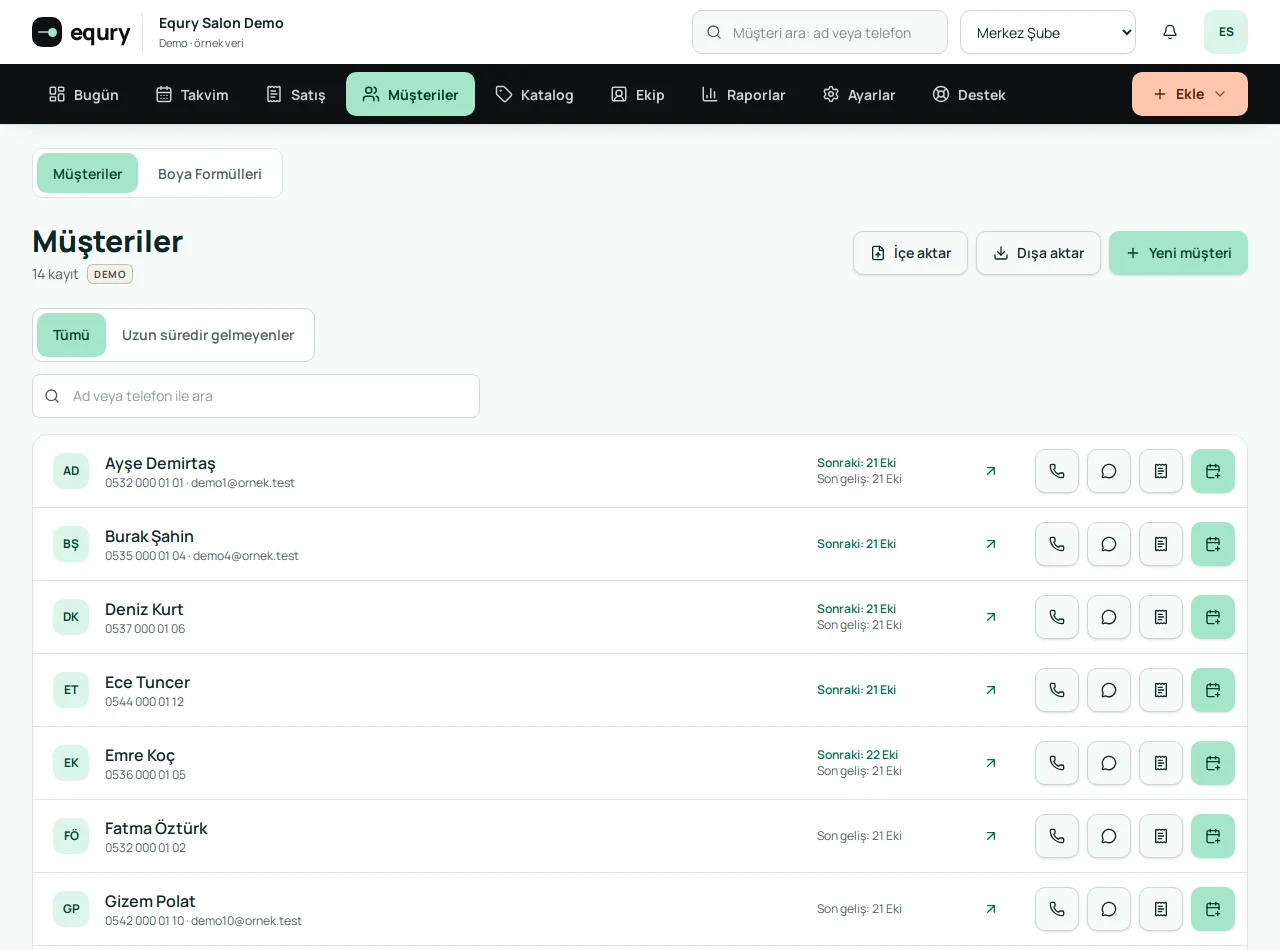Image resolution: width=1280 pixels, height=950 pixels.
Task: Open Emre Koç's profile arrow icon
Action: tap(991, 763)
